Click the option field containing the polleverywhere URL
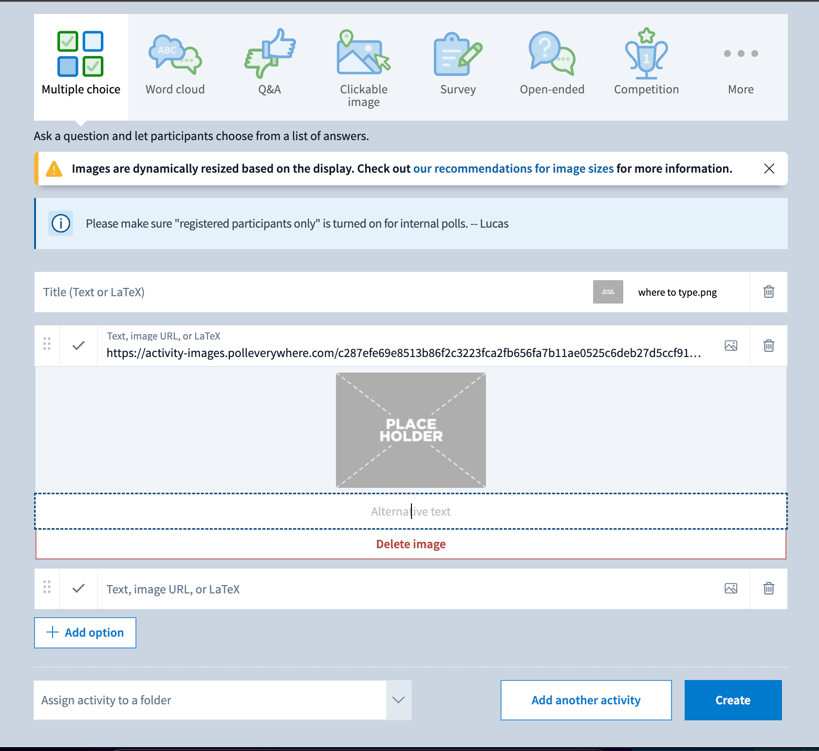This screenshot has width=819, height=751. point(404,346)
